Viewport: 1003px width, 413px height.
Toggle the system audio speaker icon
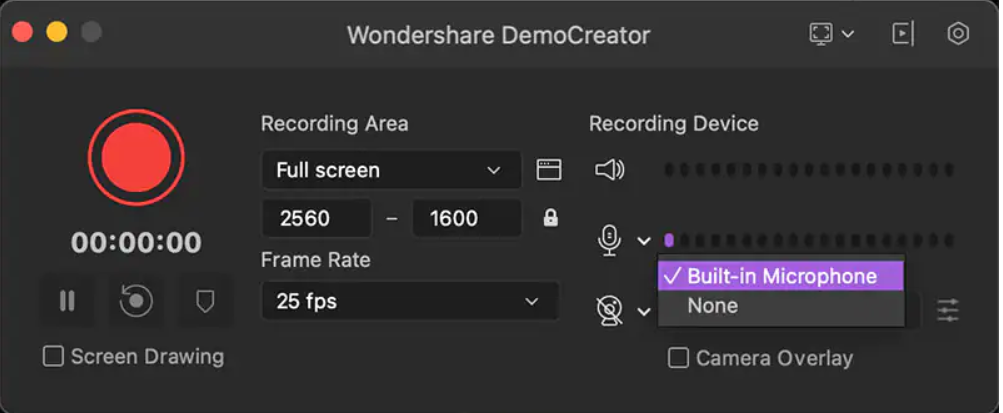pos(610,170)
